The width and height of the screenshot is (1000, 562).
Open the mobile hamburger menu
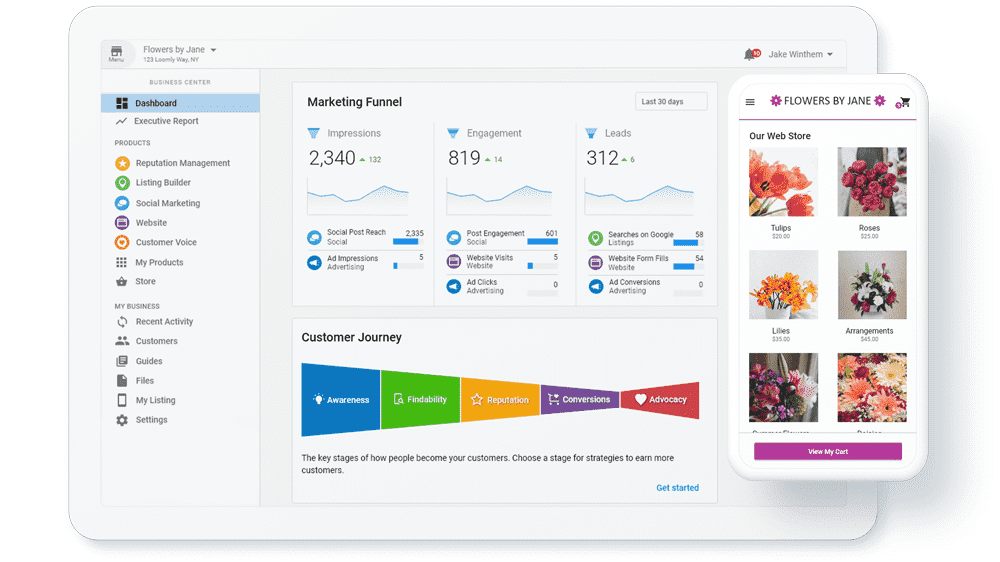point(751,101)
